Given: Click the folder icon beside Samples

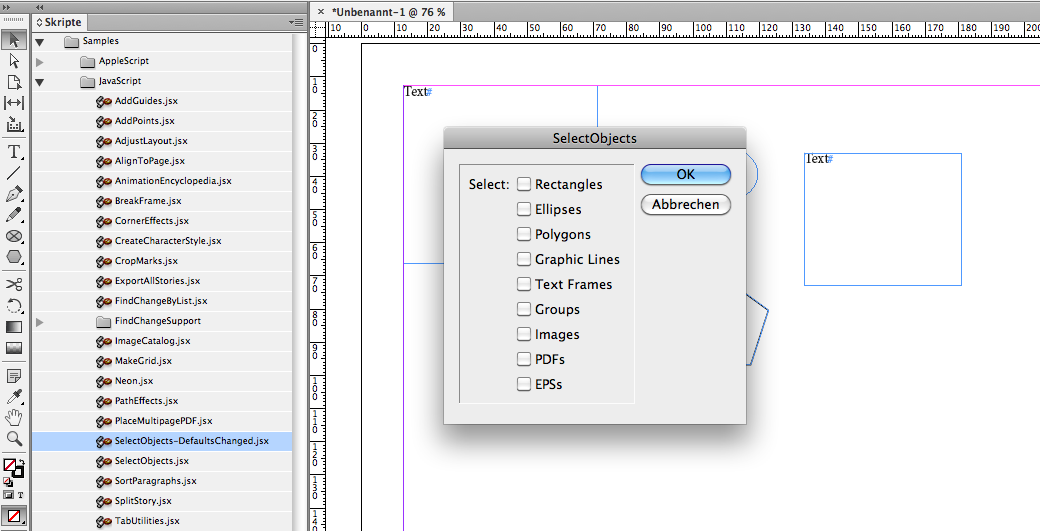Looking at the screenshot, I should [x=72, y=41].
